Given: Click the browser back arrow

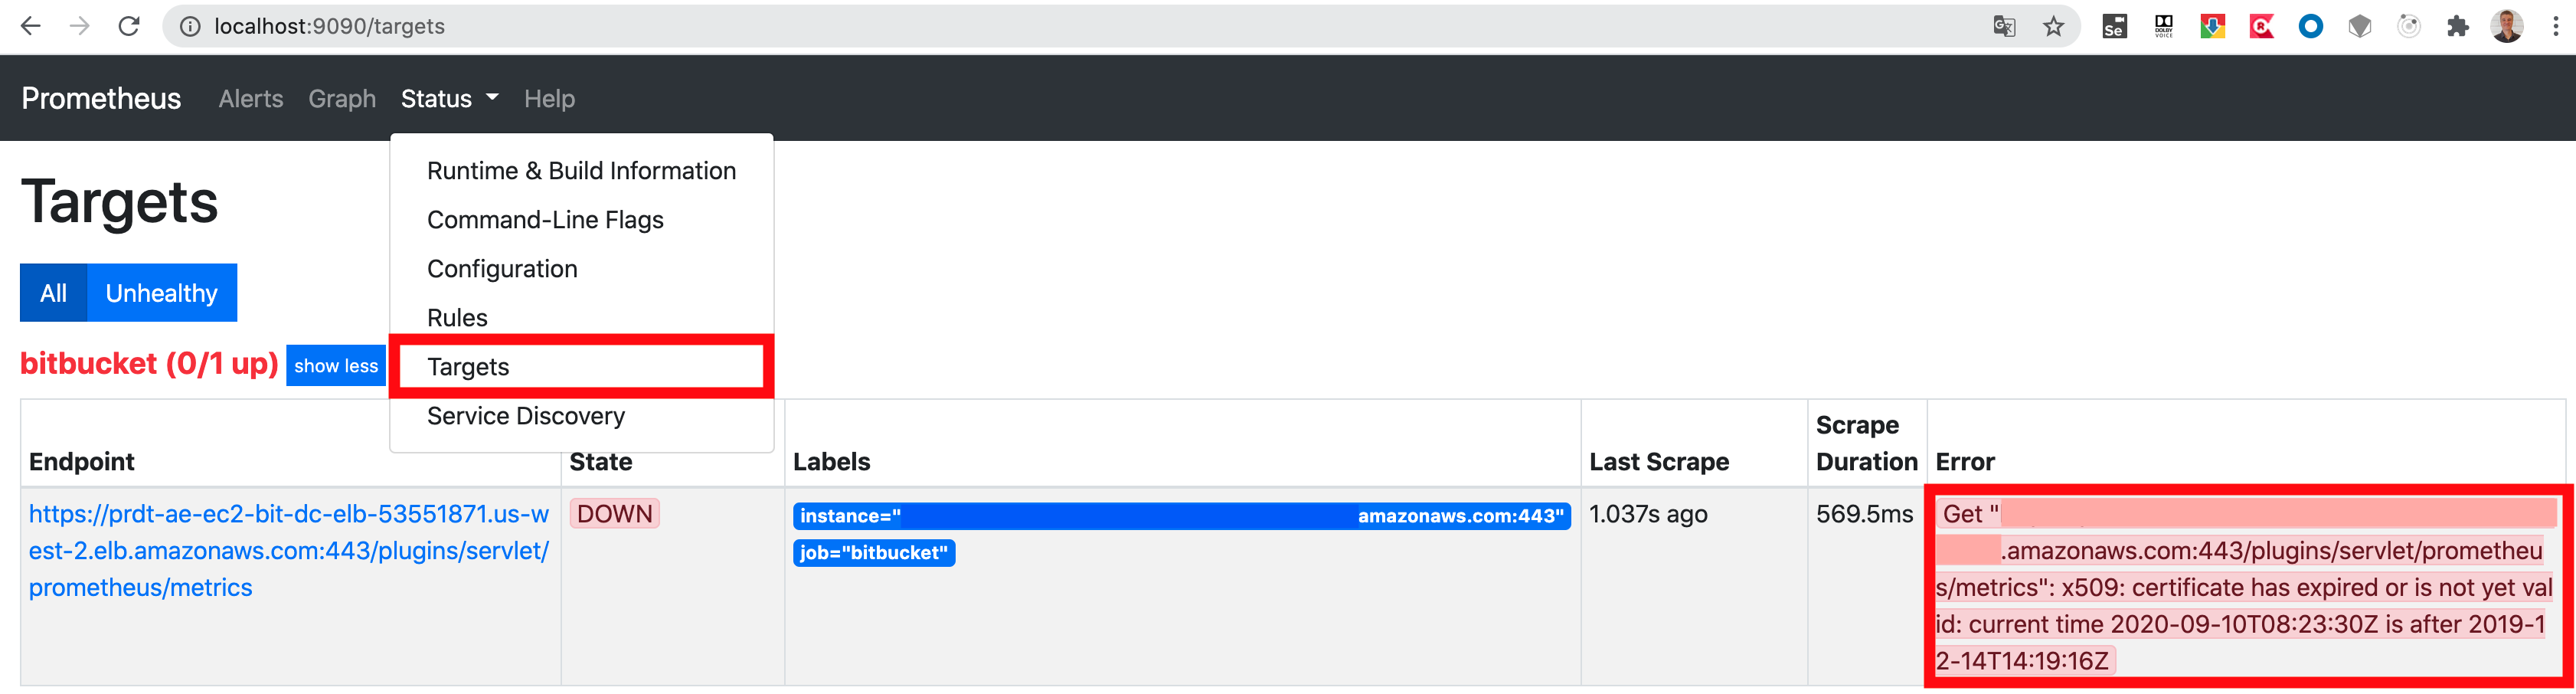Looking at the screenshot, I should coord(31,26).
